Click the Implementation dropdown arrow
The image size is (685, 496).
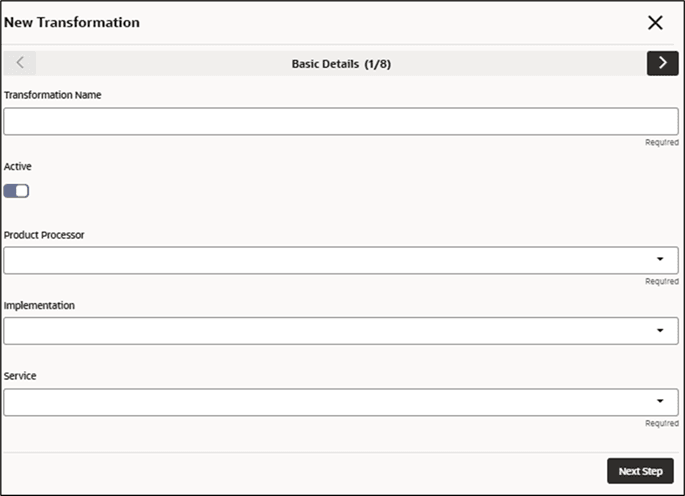tap(660, 330)
